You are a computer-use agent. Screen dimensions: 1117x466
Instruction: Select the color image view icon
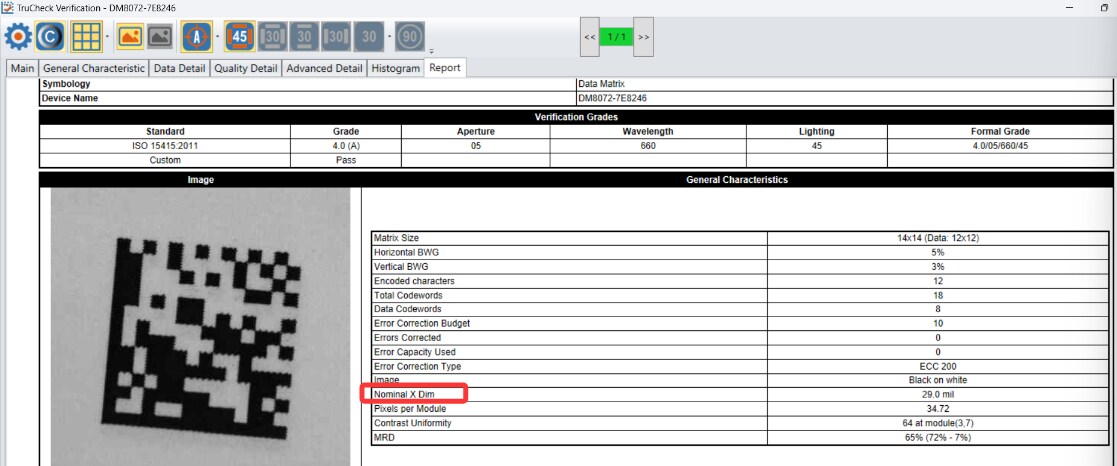point(130,37)
